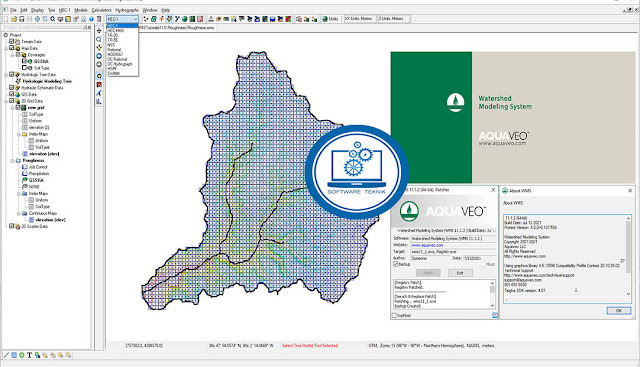Select the highlighted Select Tree Outlet tool
The width and height of the screenshot is (640, 367).
(99, 76)
